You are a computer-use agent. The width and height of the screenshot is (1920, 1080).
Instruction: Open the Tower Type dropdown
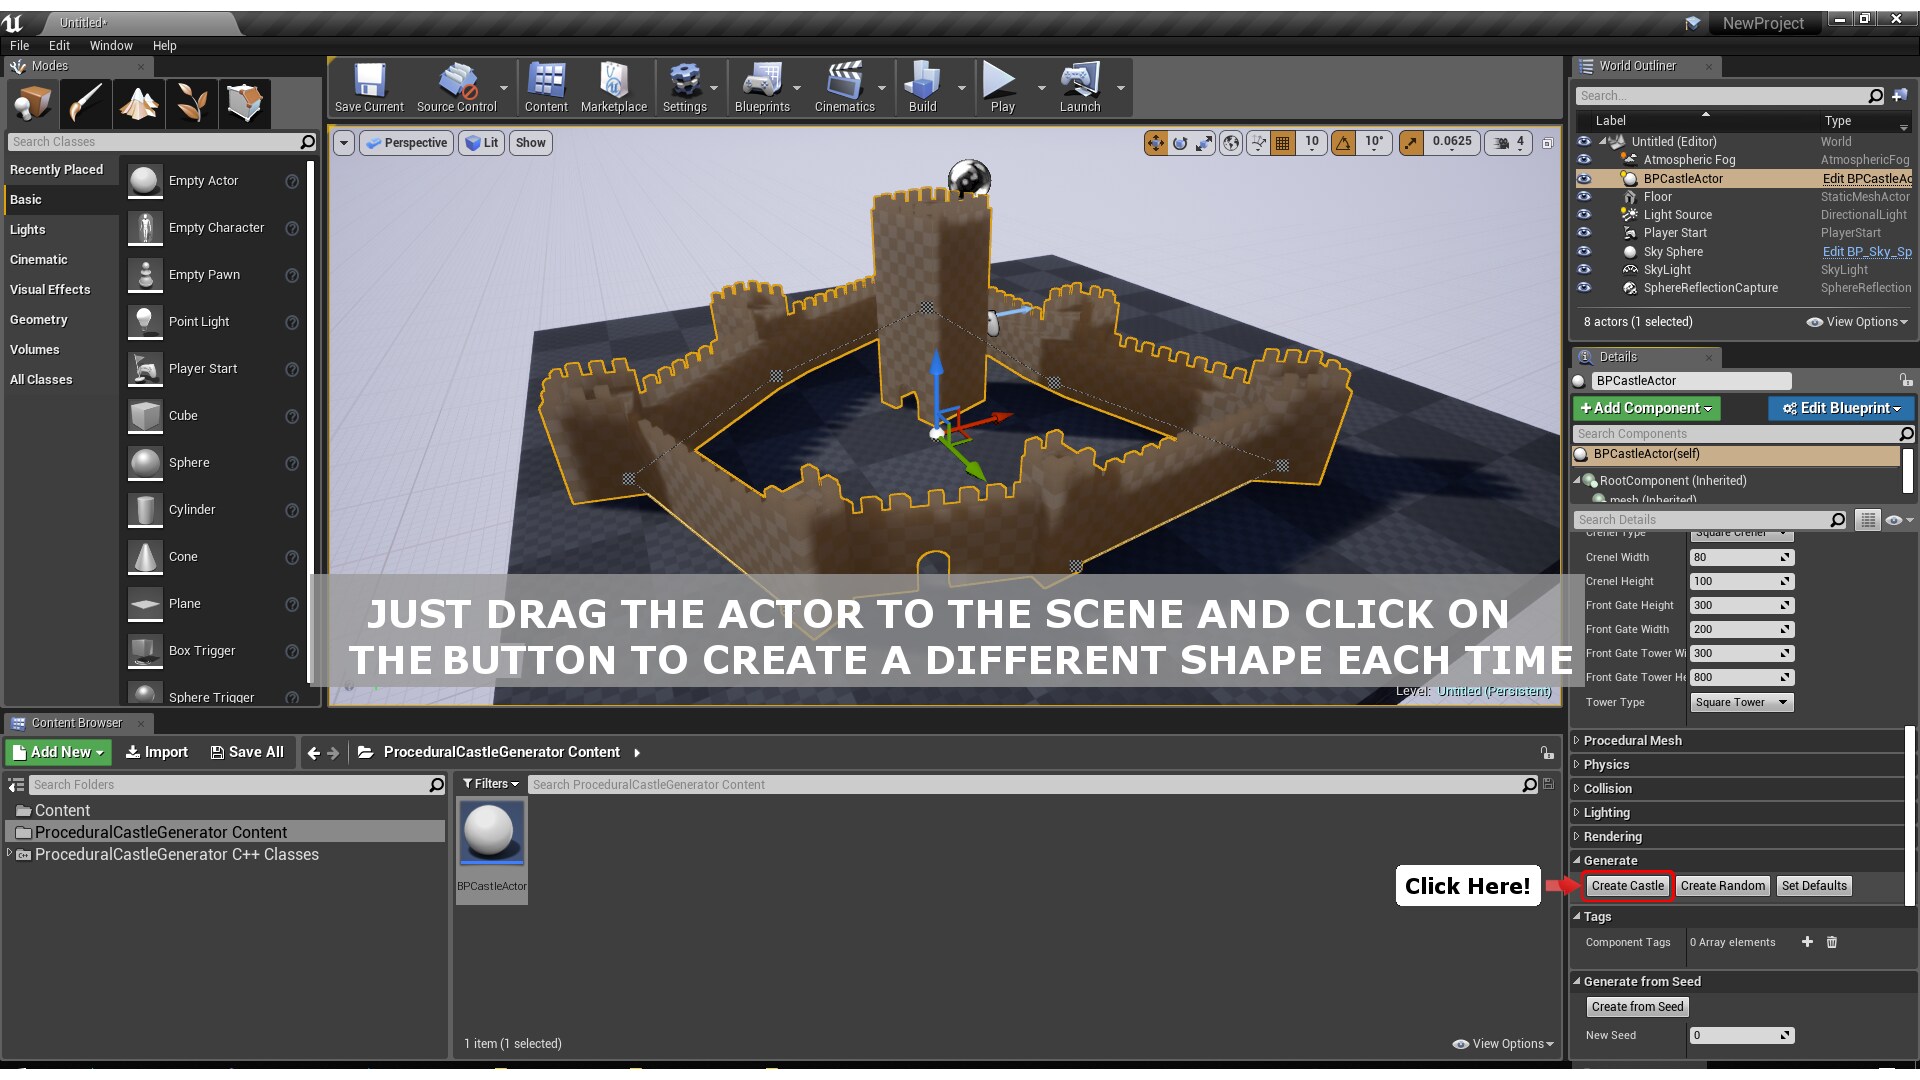pyautogui.click(x=1740, y=702)
